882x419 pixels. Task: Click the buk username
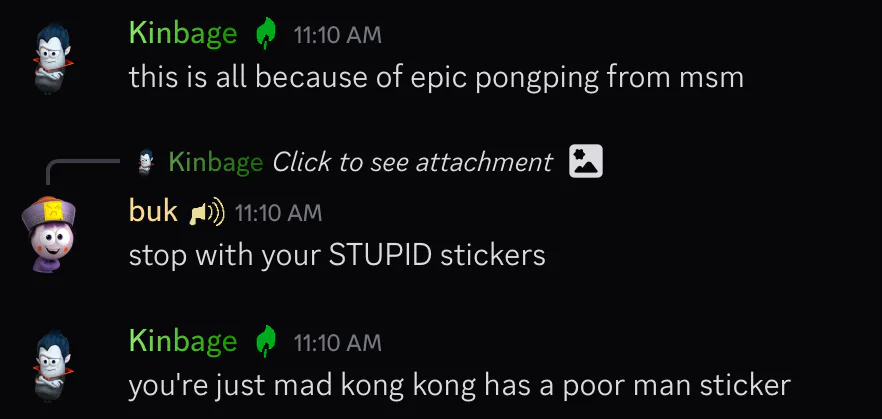[153, 212]
